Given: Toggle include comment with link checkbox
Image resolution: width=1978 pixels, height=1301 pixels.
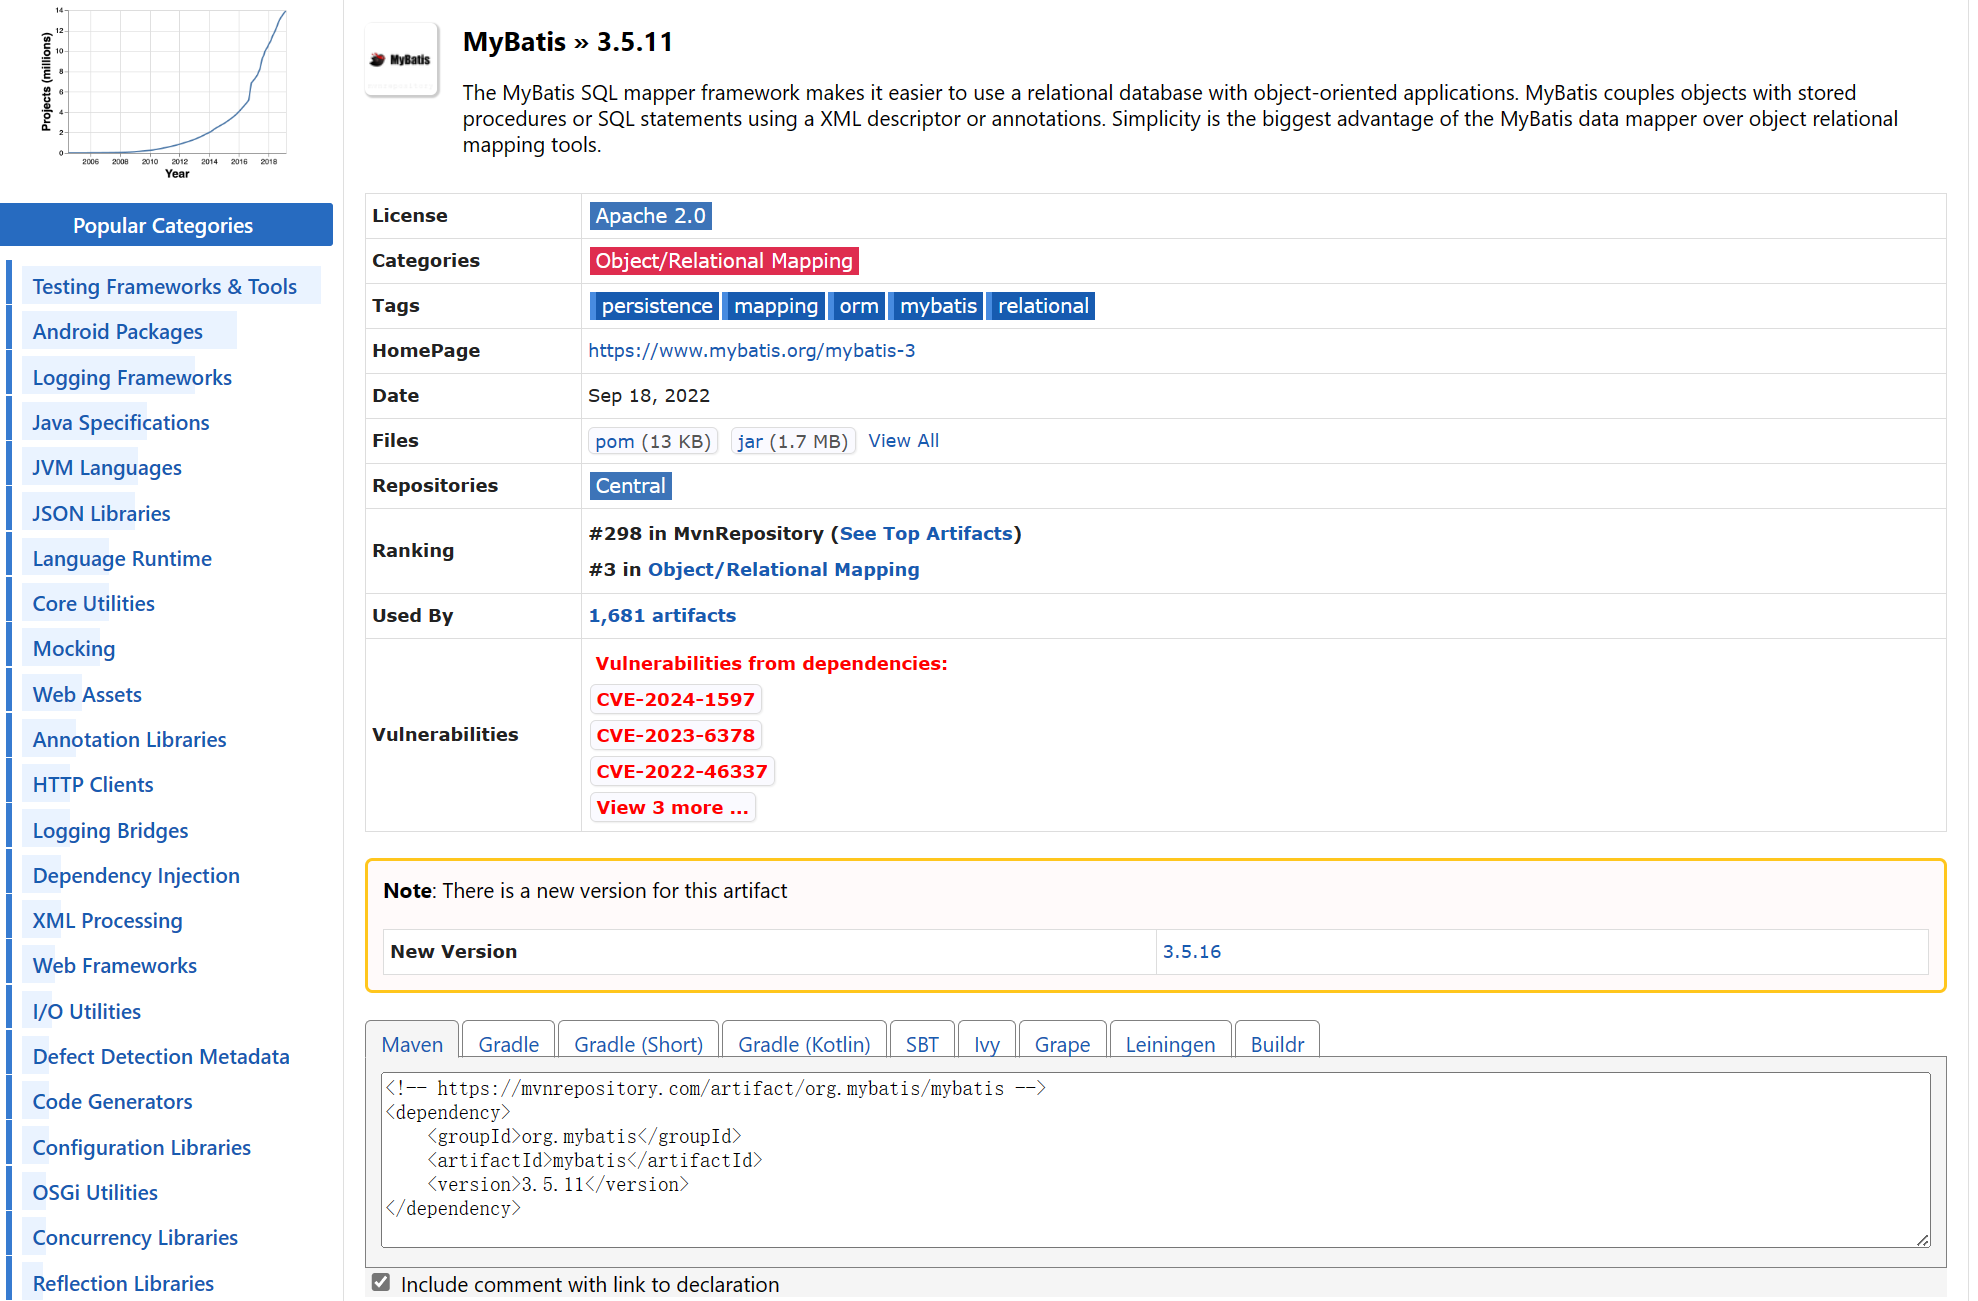Looking at the screenshot, I should point(381,1283).
